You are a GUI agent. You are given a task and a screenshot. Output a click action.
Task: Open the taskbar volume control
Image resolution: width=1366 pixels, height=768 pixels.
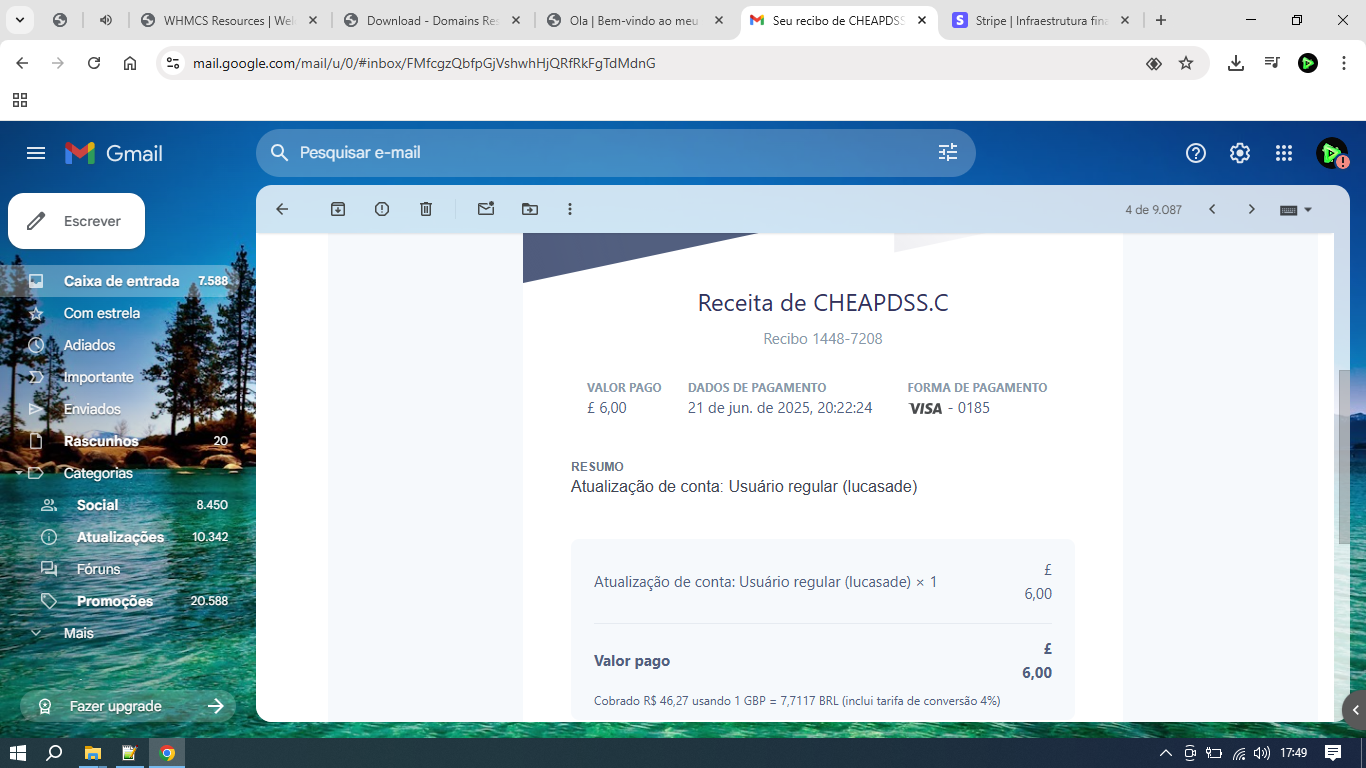1262,753
